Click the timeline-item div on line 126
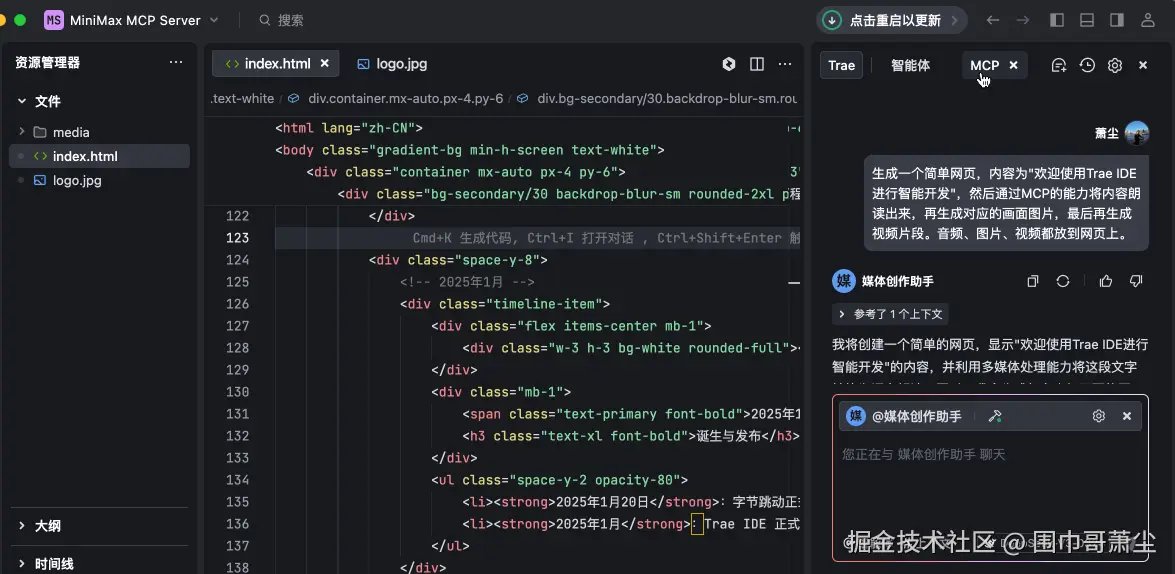The width and height of the screenshot is (1175, 574). 505,303
